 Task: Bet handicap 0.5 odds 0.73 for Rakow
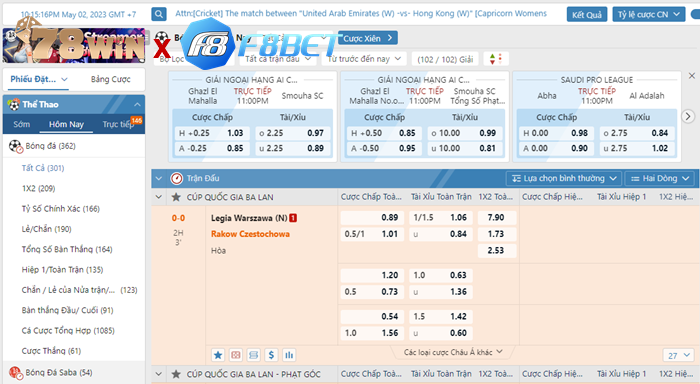pyautogui.click(x=372, y=292)
